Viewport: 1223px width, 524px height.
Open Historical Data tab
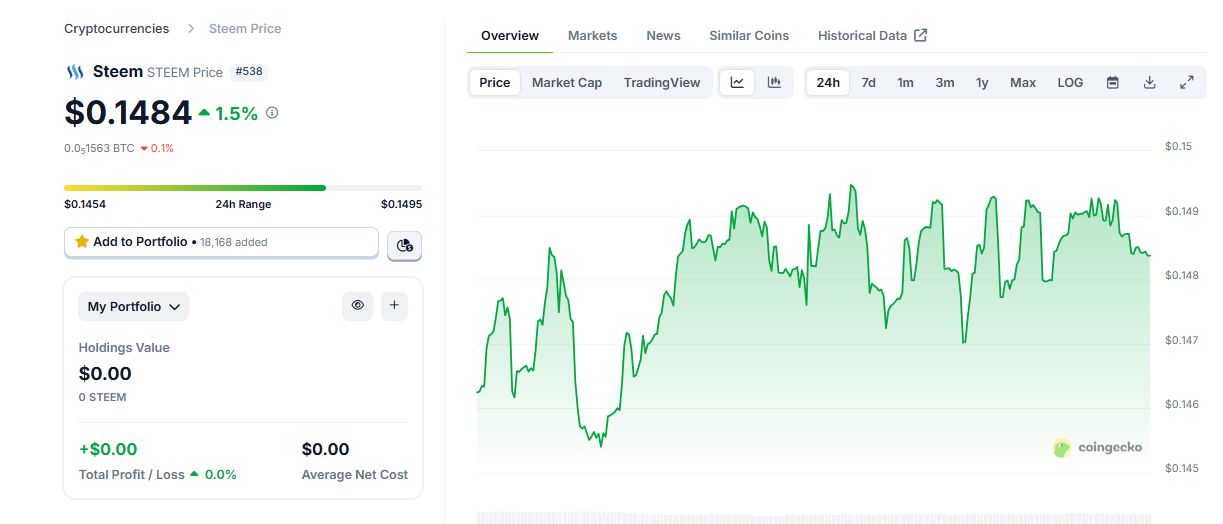(x=872, y=36)
